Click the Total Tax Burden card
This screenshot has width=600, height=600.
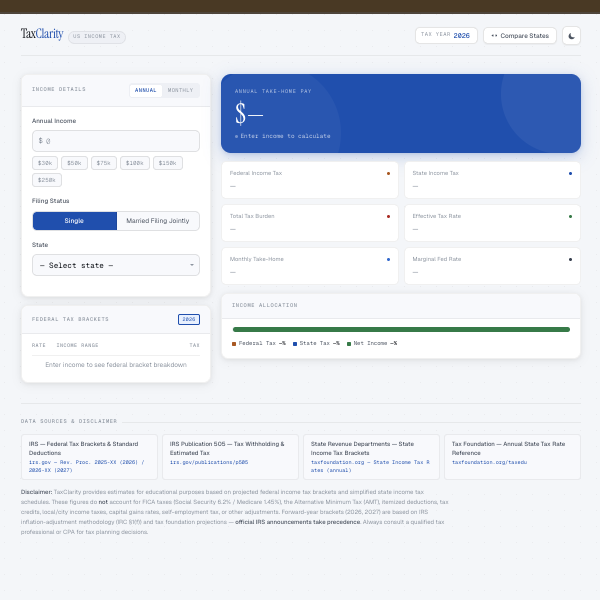[x=310, y=223]
